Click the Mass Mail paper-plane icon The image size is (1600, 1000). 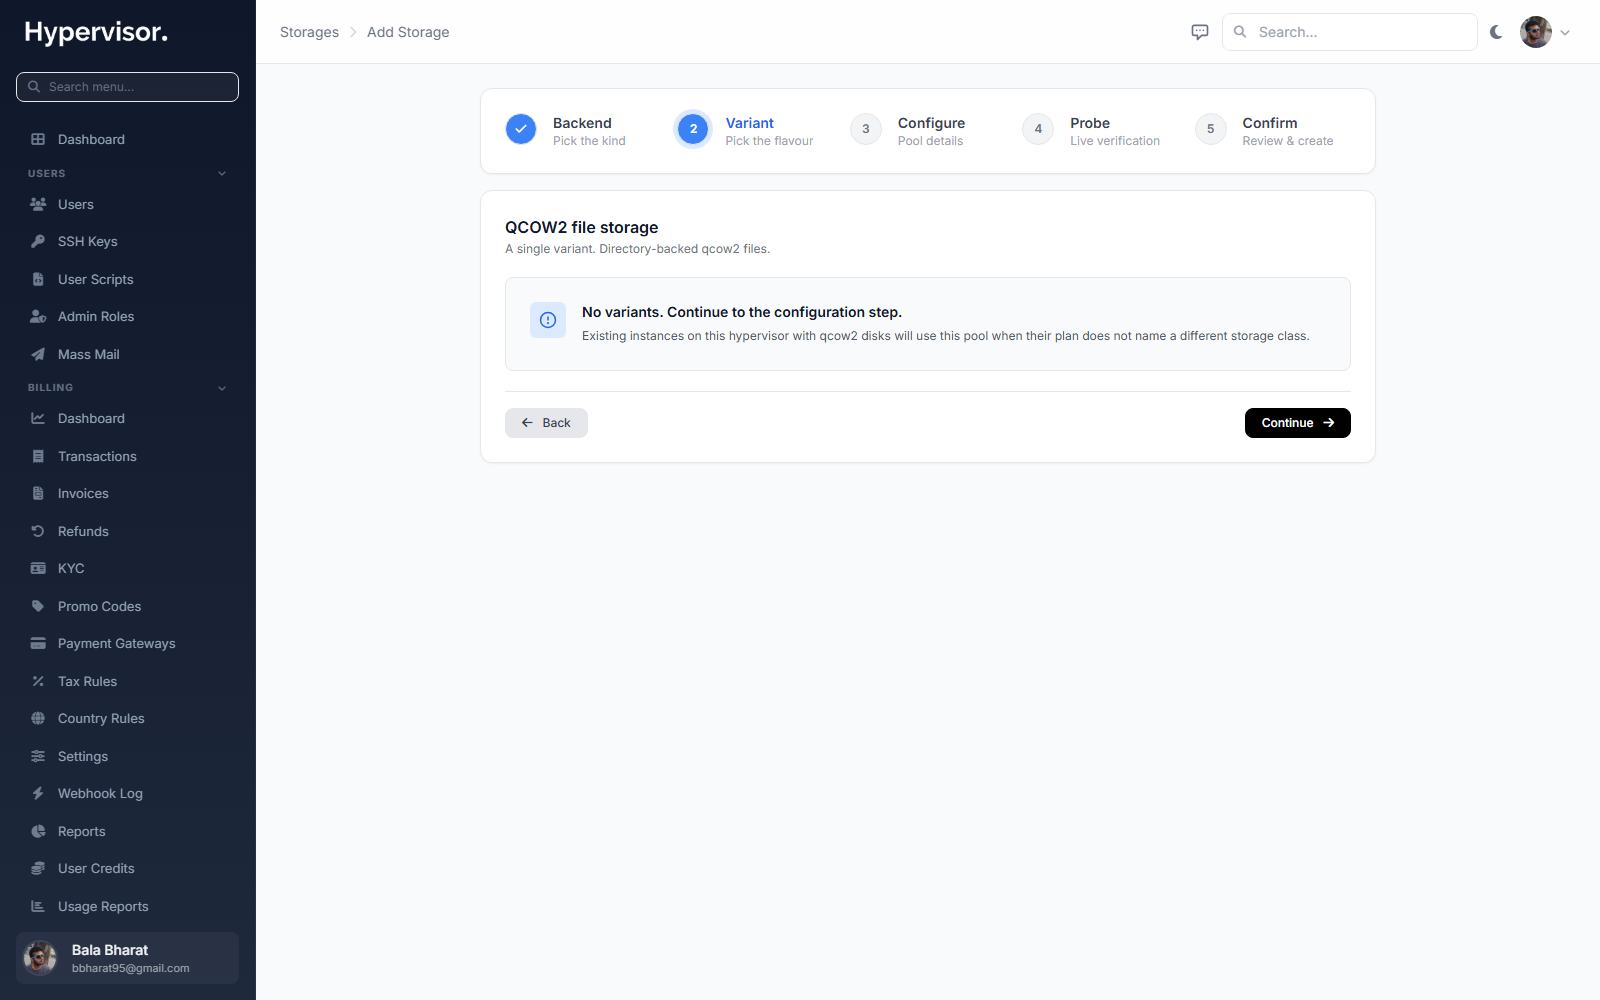coord(38,354)
